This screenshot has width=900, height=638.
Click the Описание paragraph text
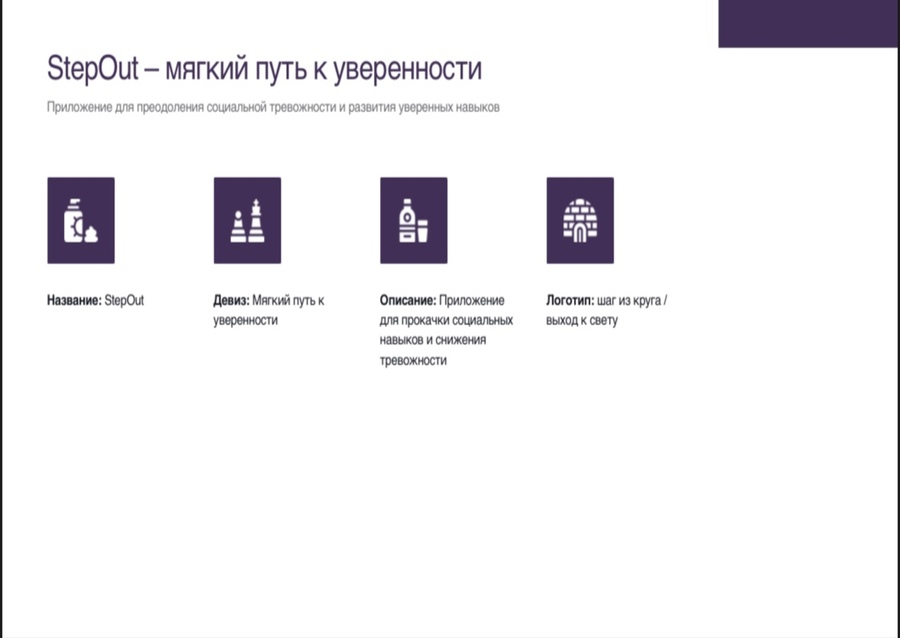coord(447,330)
